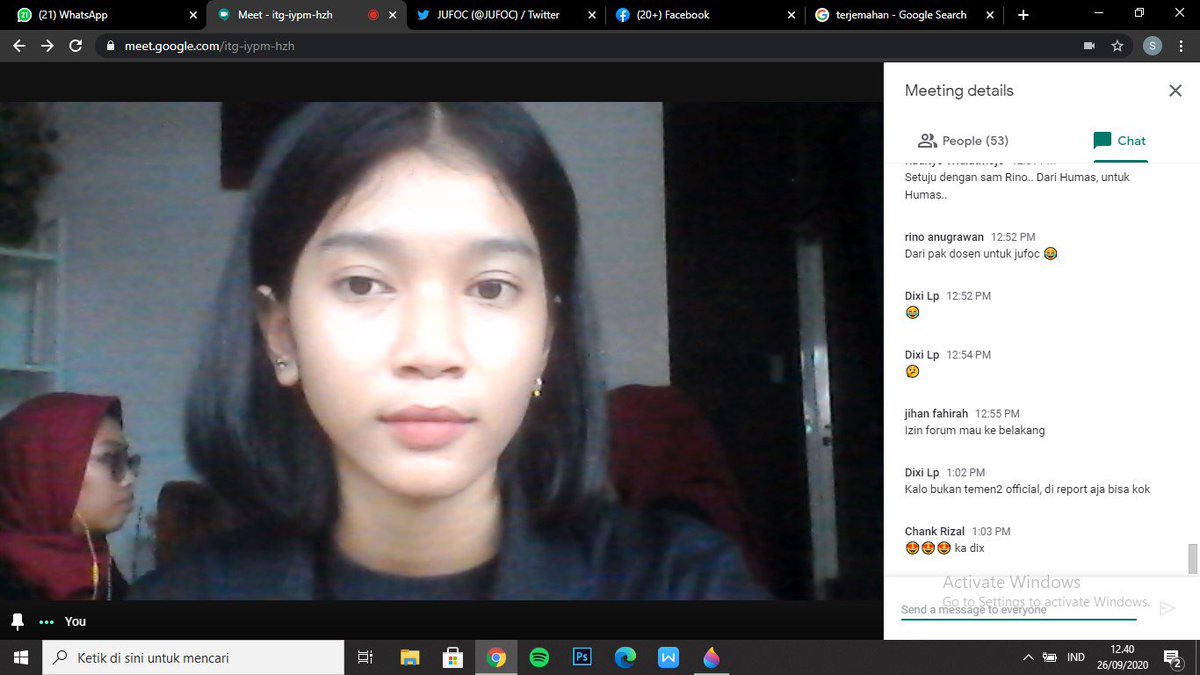Screen dimensions: 1200x675
Task: Close the WhatsApp browser tab
Action: point(193,15)
